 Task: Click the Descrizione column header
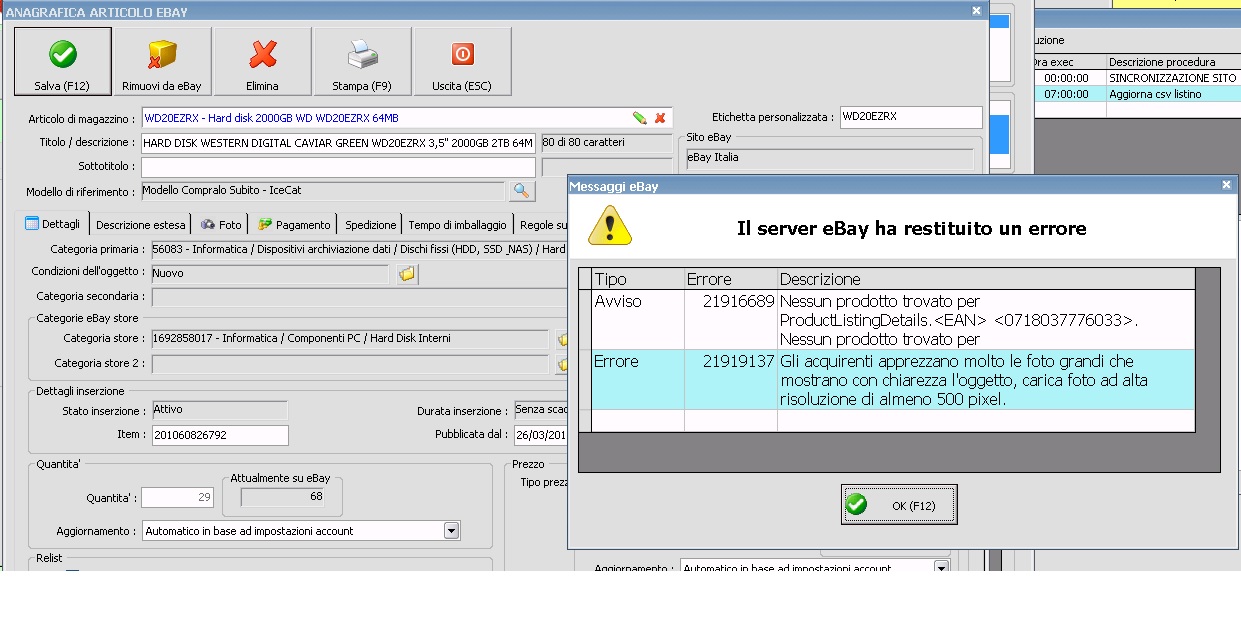[x=986, y=279]
